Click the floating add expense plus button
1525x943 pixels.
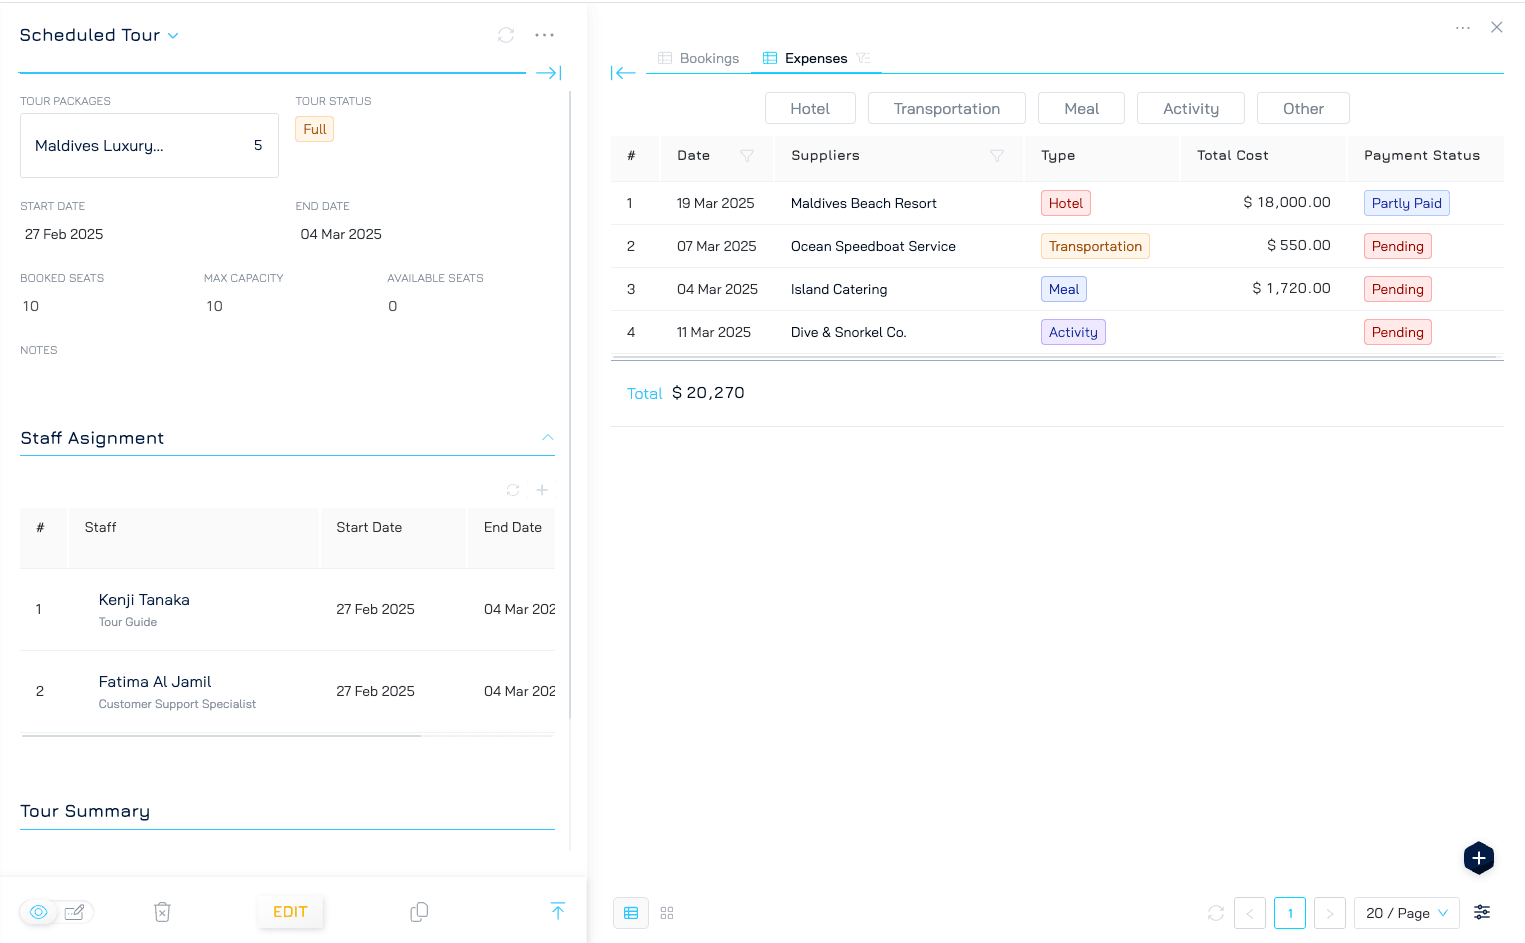point(1478,858)
